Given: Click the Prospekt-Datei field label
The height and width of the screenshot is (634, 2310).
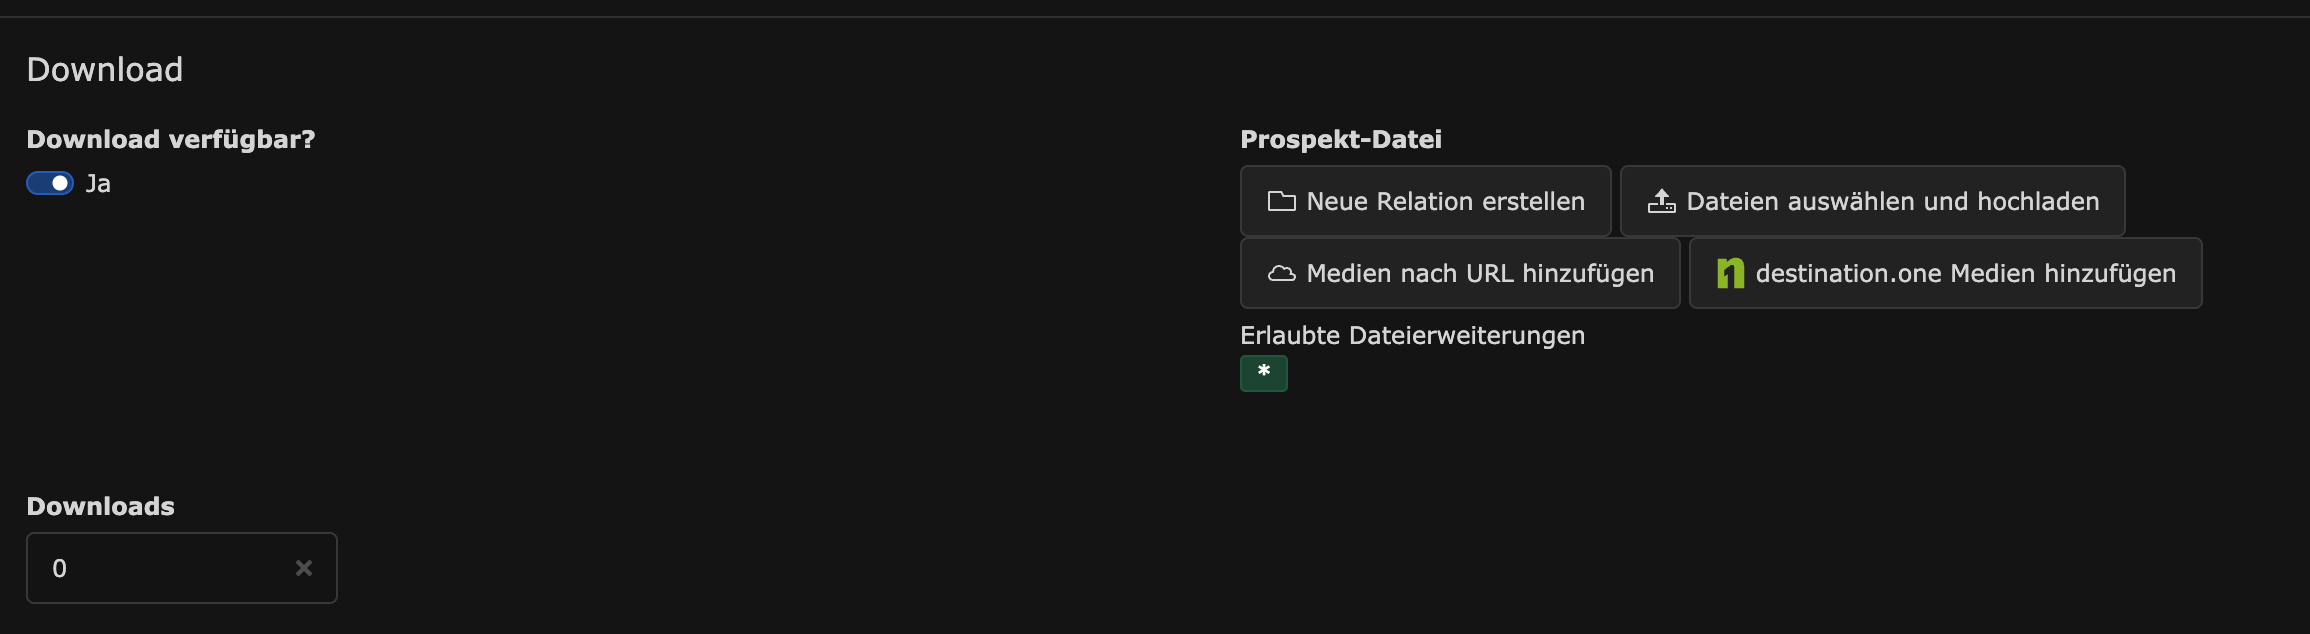Looking at the screenshot, I should [x=1341, y=139].
